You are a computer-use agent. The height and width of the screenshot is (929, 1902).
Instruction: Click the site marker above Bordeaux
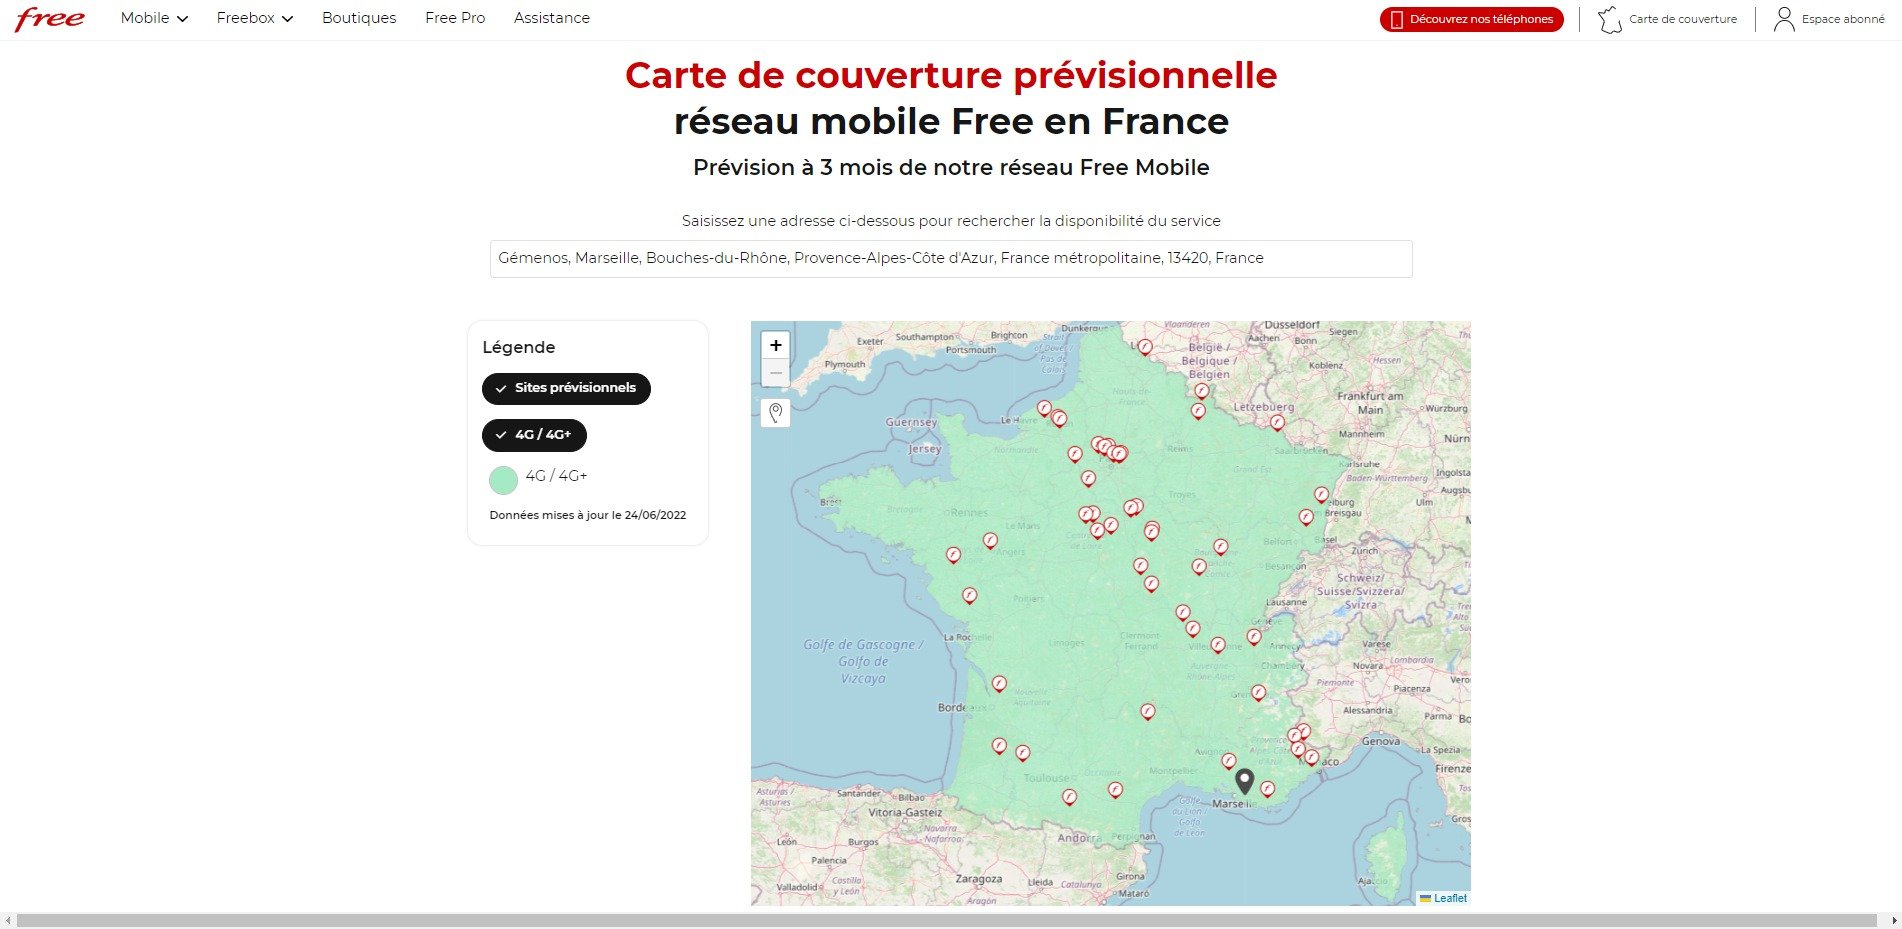click(x=999, y=684)
